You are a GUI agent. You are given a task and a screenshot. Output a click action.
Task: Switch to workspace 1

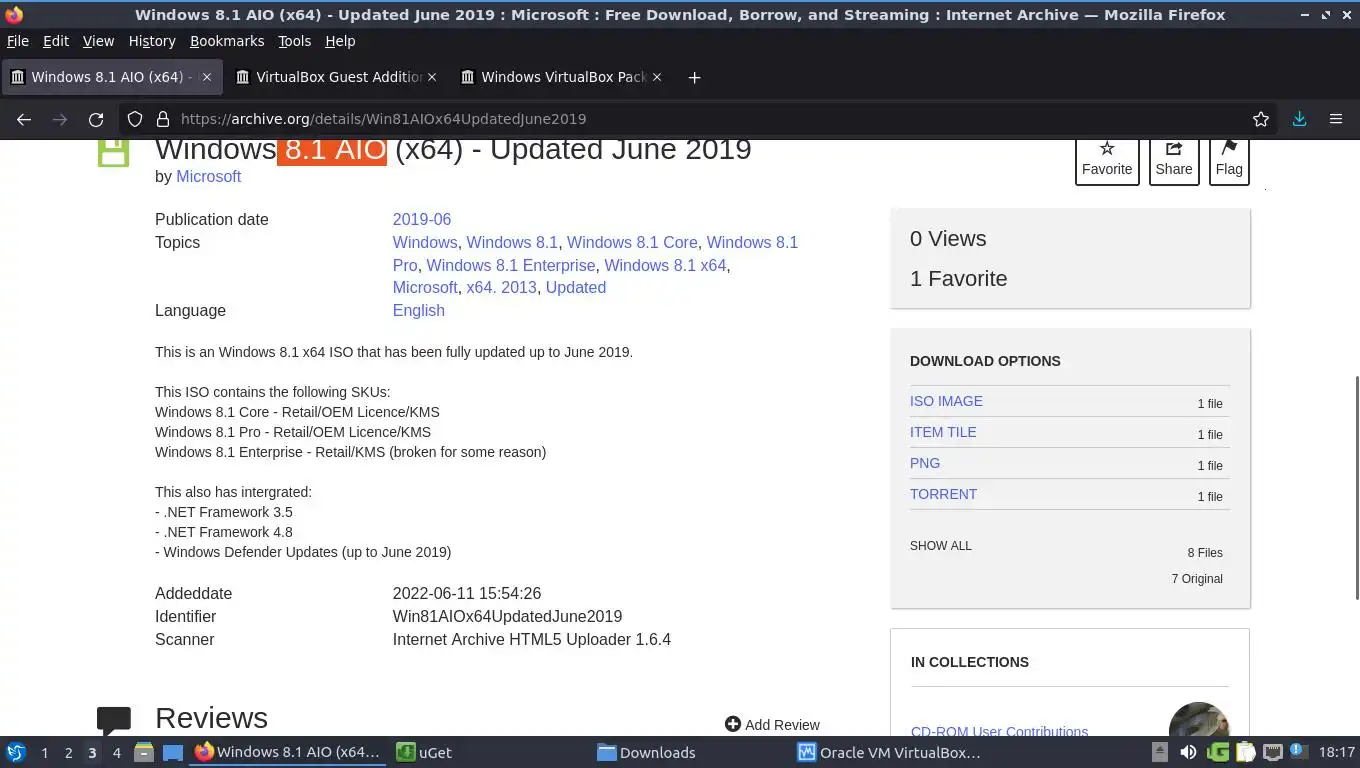pos(44,753)
